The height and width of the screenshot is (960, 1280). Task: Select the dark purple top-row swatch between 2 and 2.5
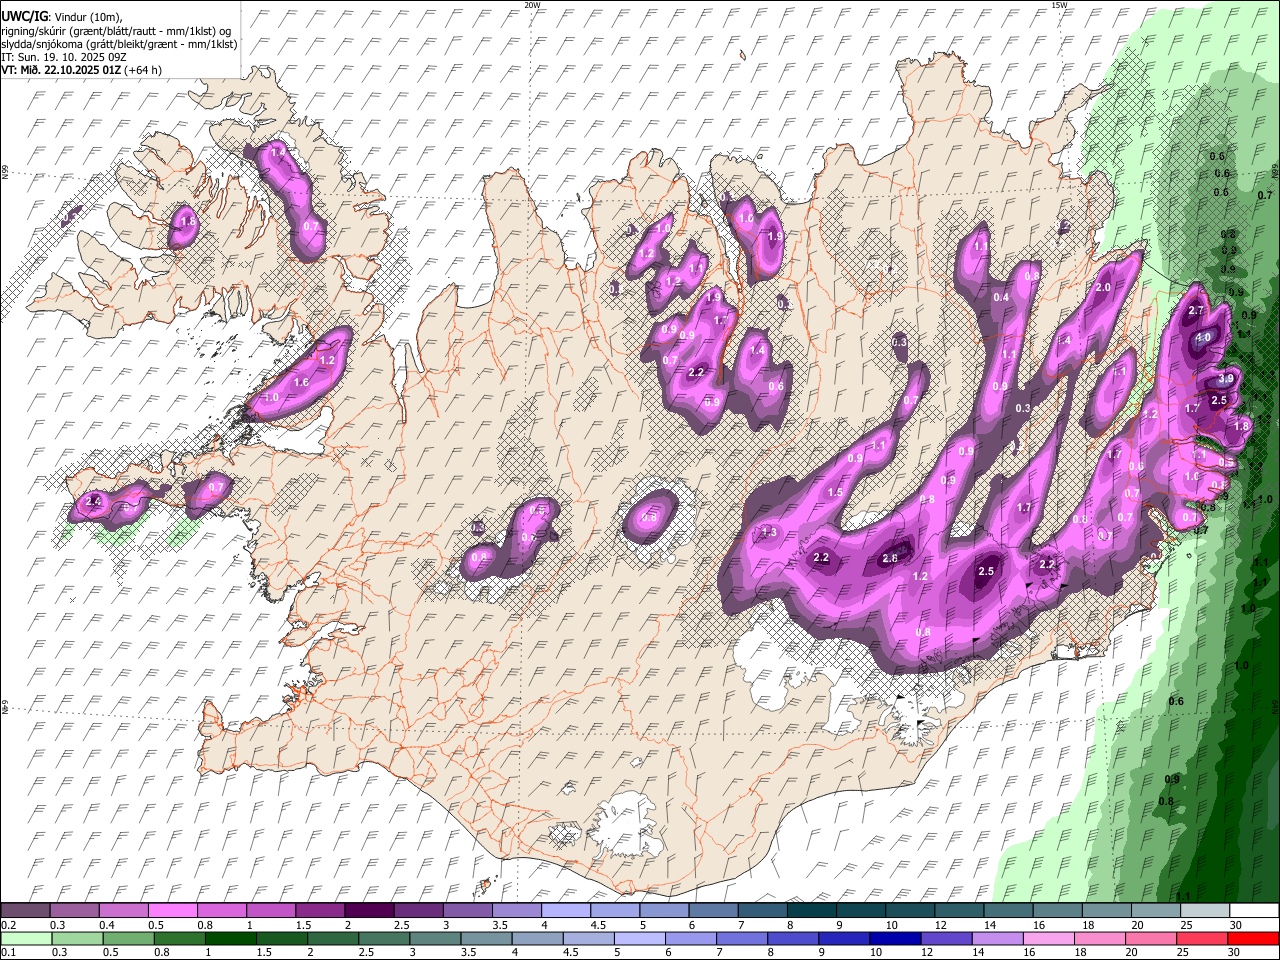368,911
